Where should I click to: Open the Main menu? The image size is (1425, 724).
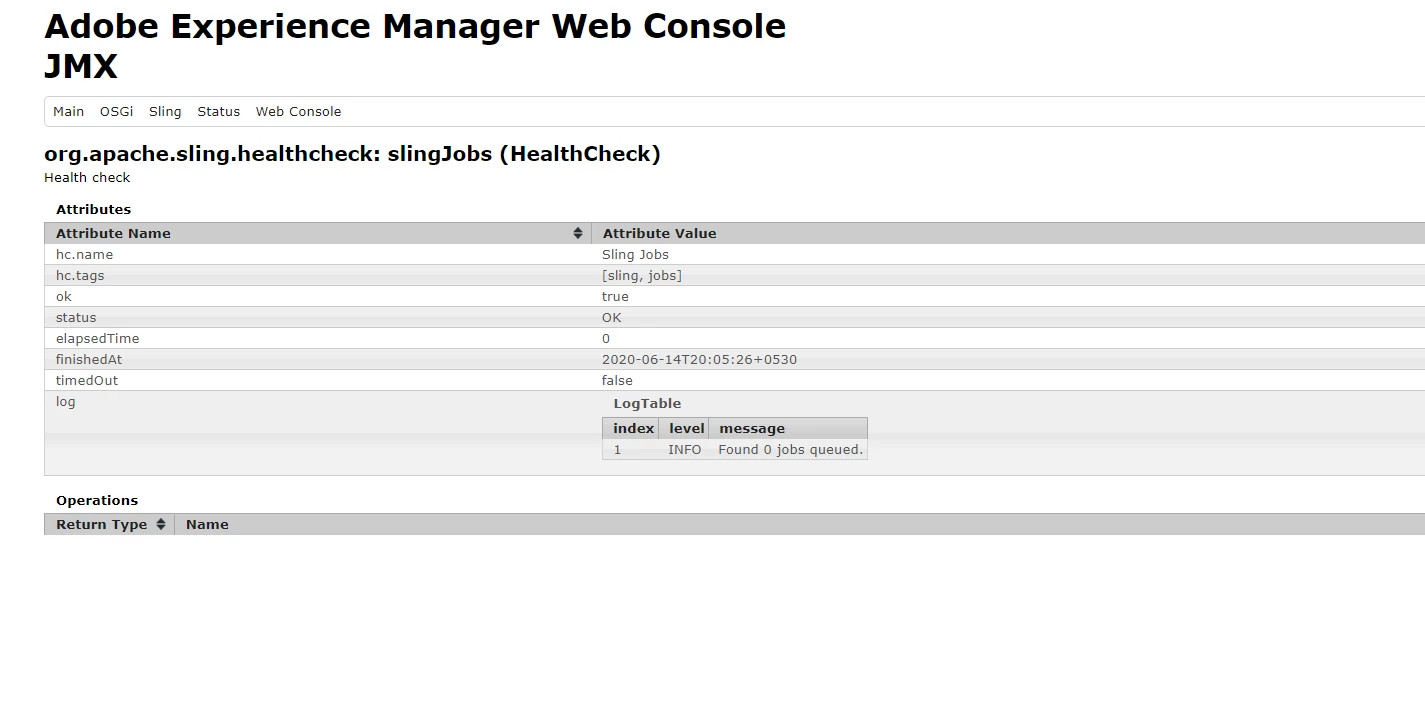(68, 112)
